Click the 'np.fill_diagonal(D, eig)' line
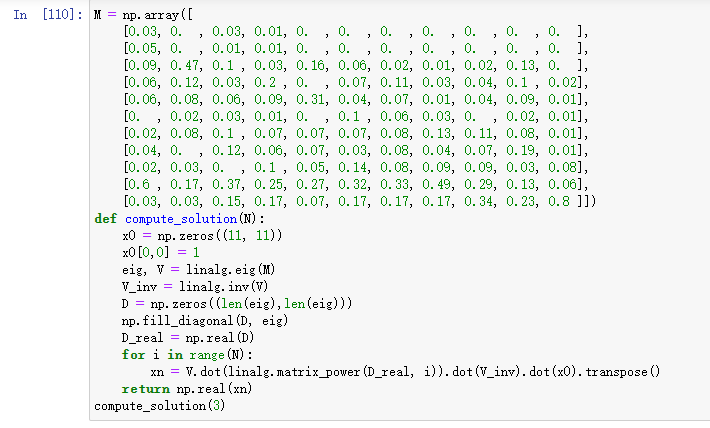 point(205,321)
